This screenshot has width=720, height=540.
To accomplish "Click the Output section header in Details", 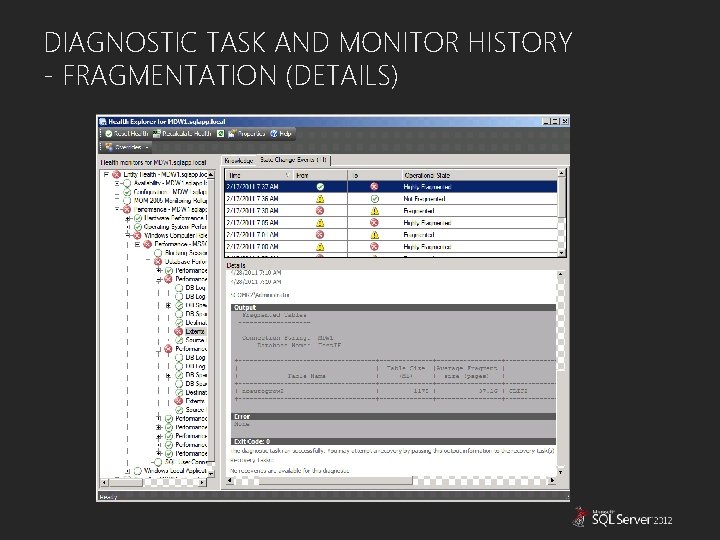I will coord(393,308).
